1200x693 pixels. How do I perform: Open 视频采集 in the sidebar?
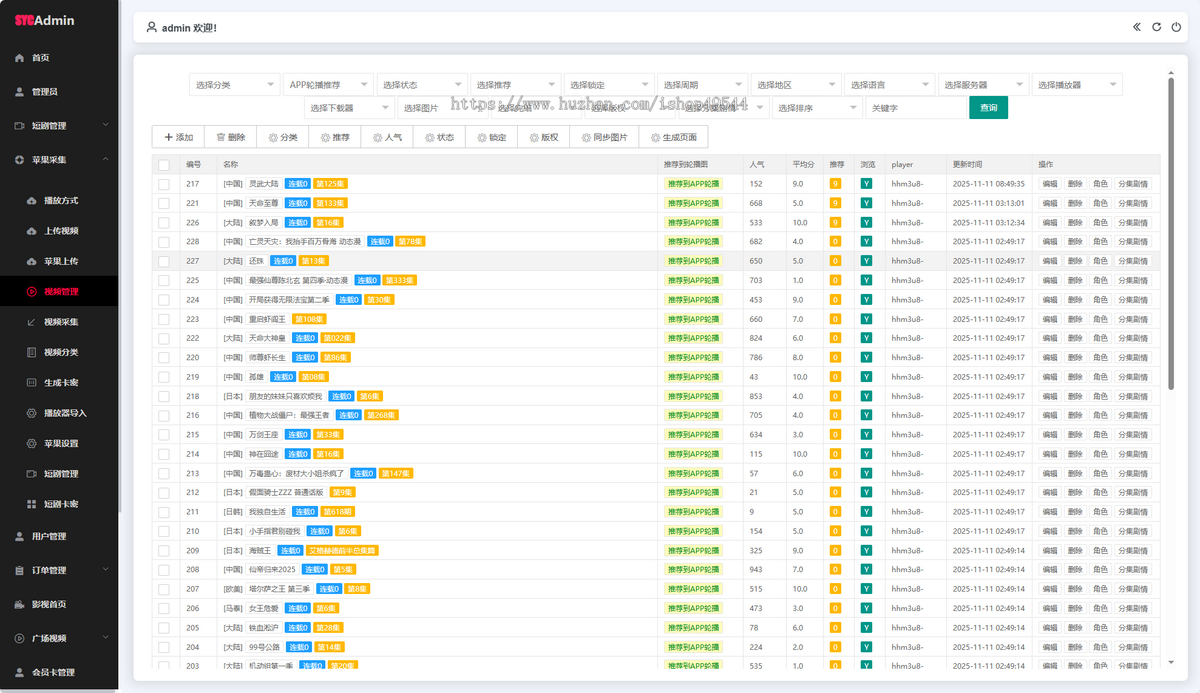pos(60,322)
